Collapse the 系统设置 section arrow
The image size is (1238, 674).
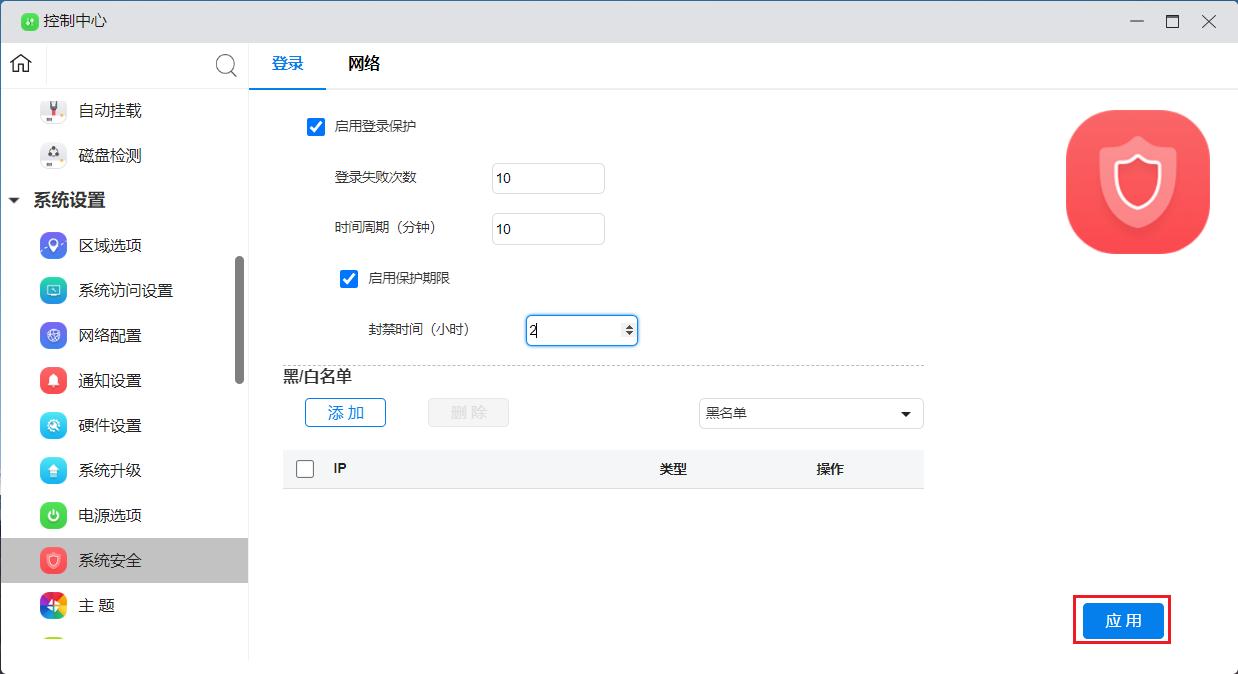(14, 201)
